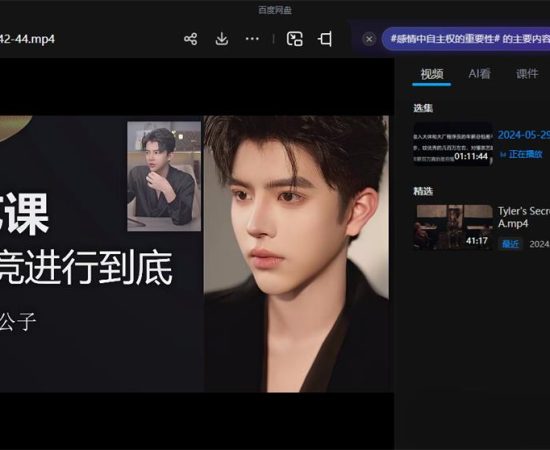Click the 最近 tag on featured video

click(510, 244)
